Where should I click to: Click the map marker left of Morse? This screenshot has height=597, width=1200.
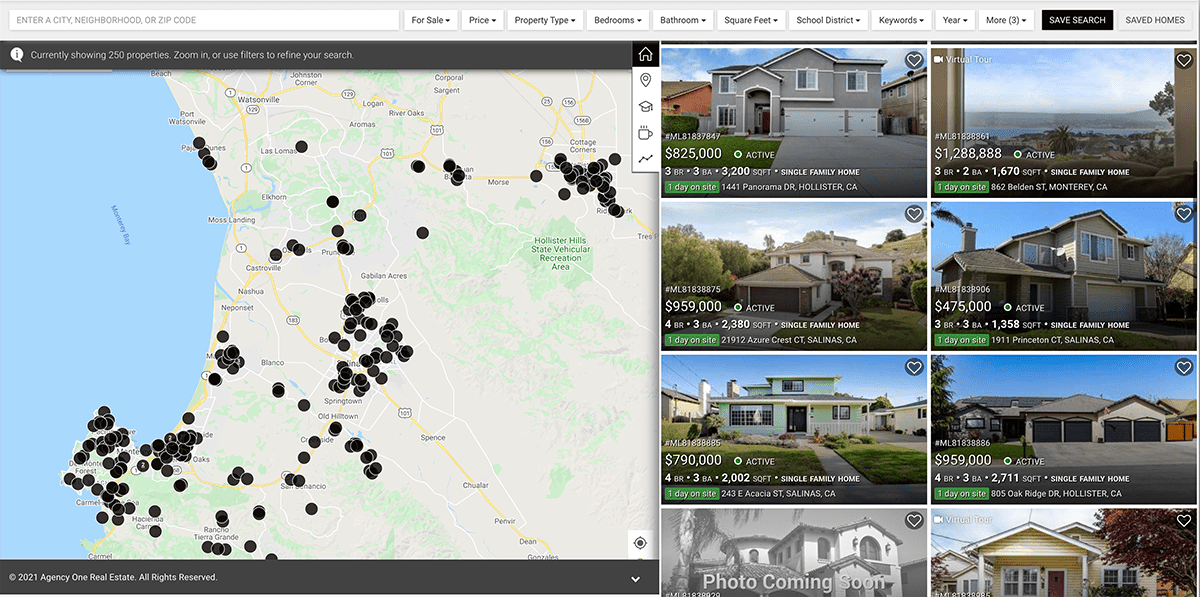(x=459, y=177)
